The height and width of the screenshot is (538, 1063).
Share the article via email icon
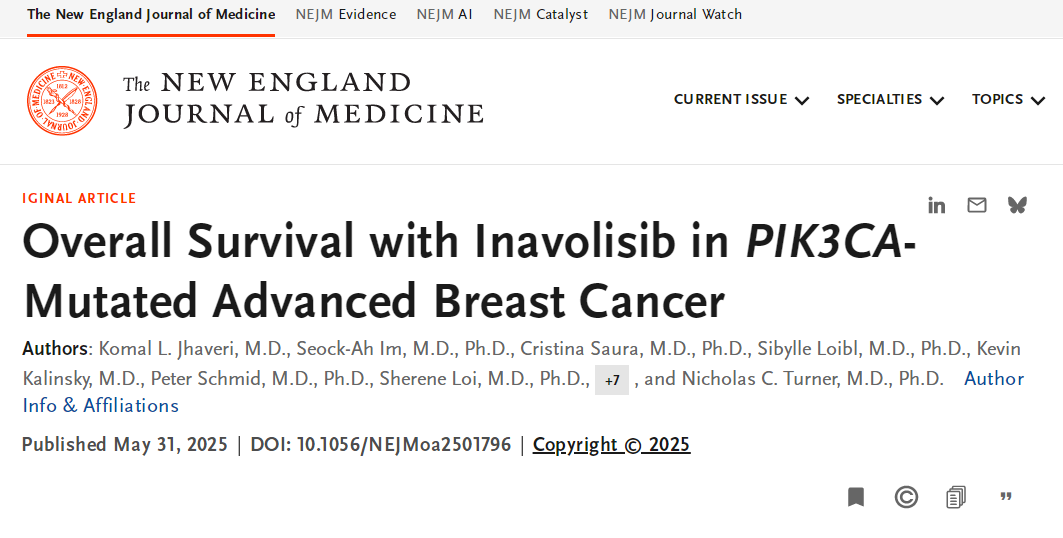pyautogui.click(x=976, y=205)
